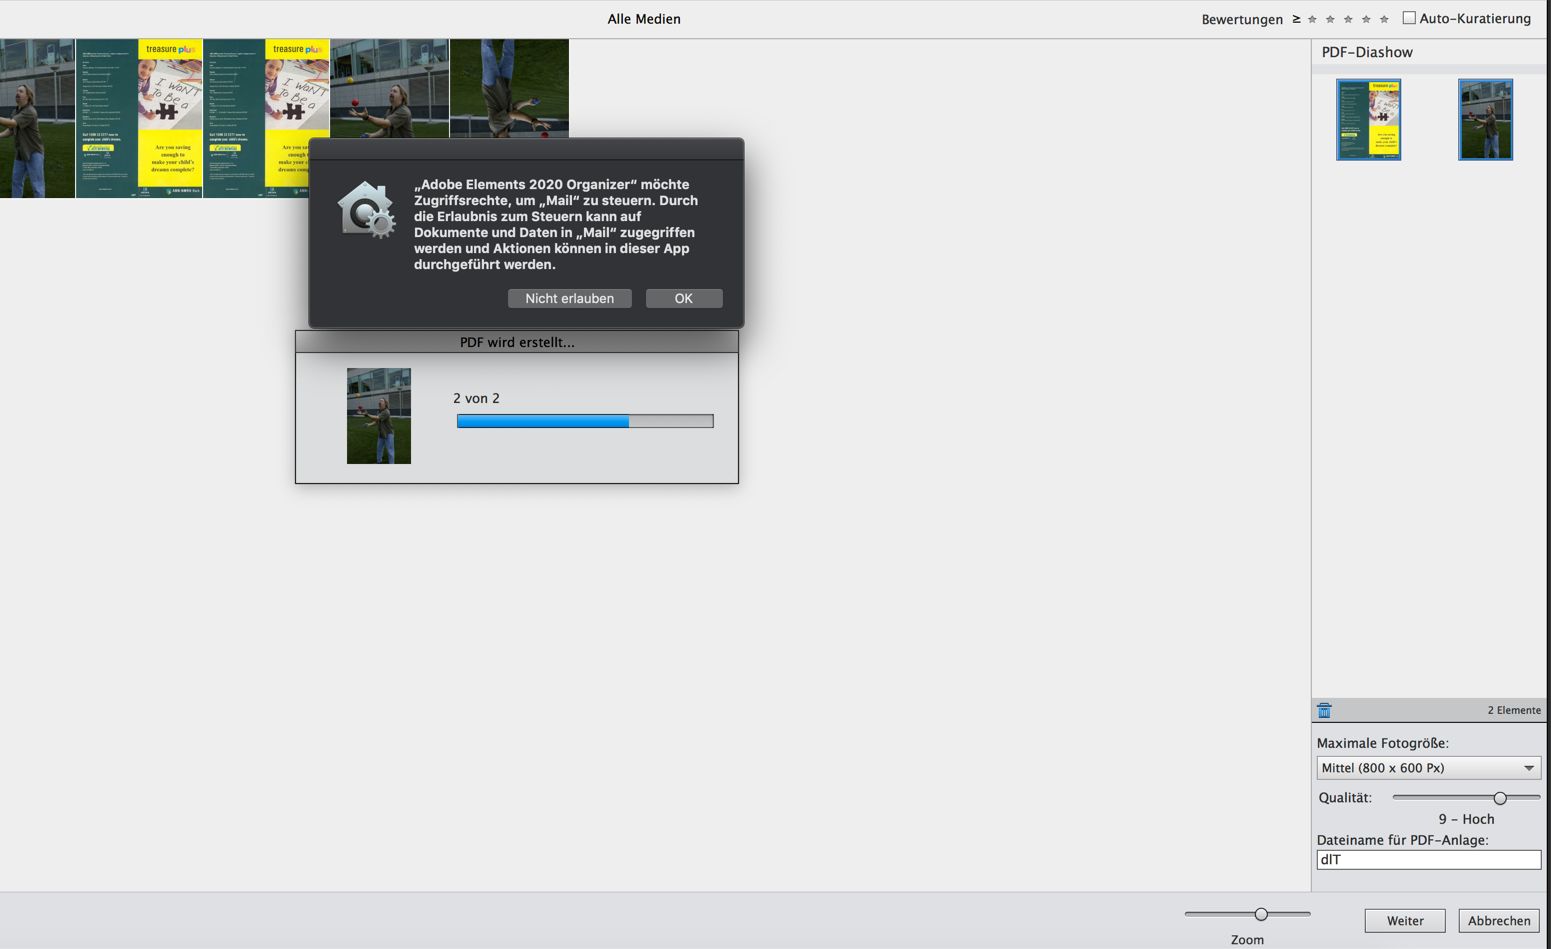1551x949 pixels.
Task: Click the '9 – Hoch' quality value
Action: click(1466, 819)
